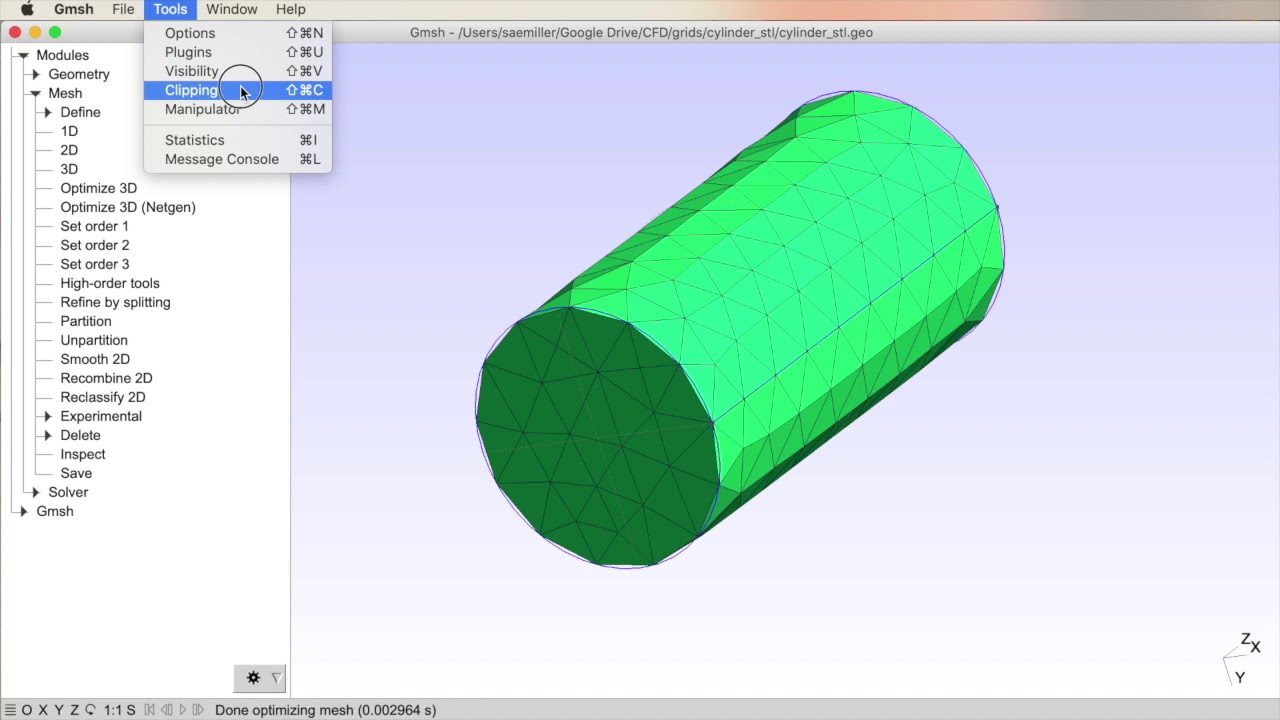This screenshot has width=1280, height=720.
Task: Open the Gmsh application menu
Action: (73, 9)
